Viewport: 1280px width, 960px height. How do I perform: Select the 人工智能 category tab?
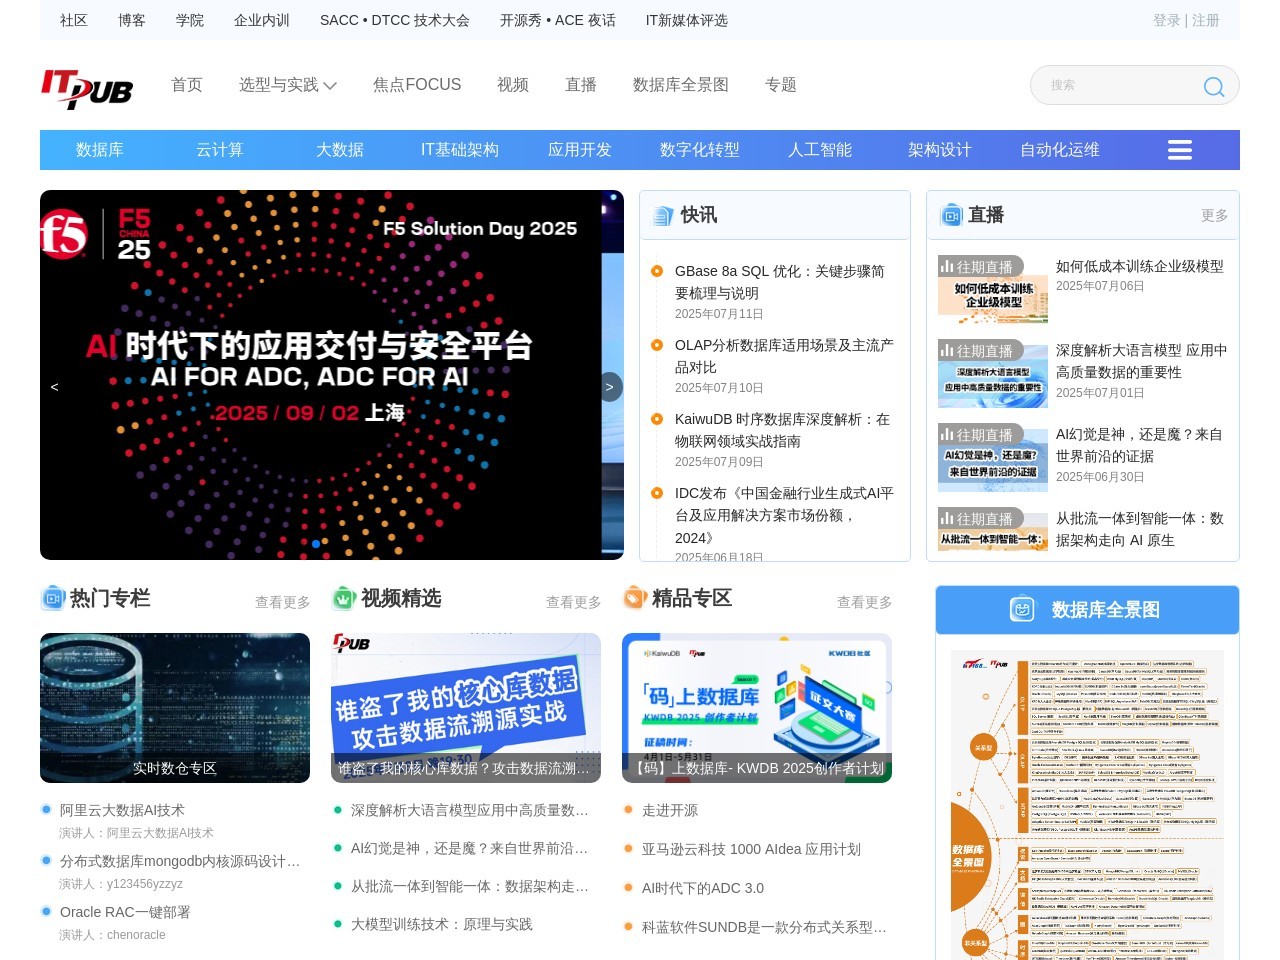click(x=820, y=150)
